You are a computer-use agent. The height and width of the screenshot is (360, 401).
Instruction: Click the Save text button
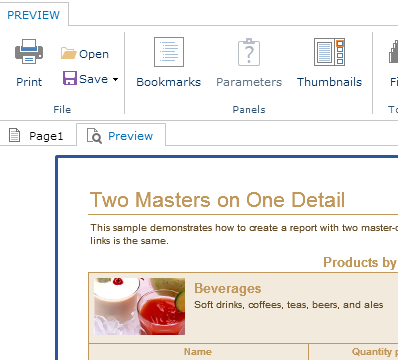[93, 79]
